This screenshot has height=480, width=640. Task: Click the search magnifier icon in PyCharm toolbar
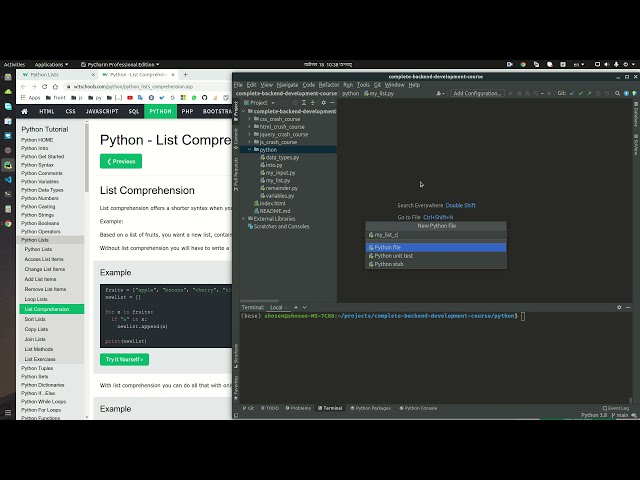point(618,93)
